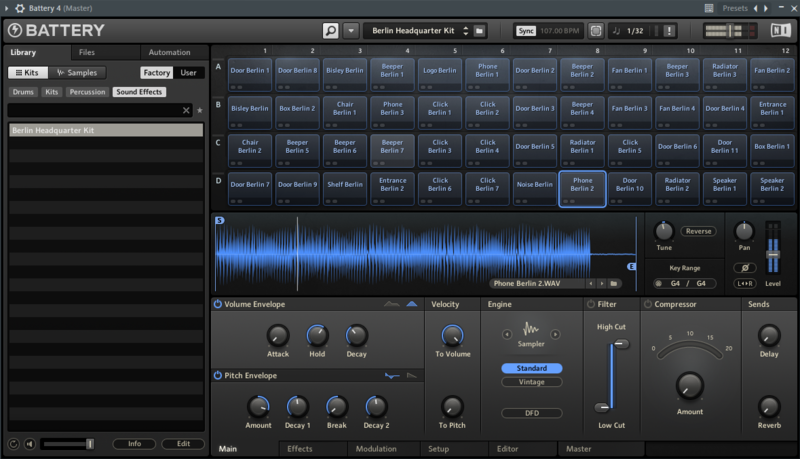Switch to the Files tab
Viewport: 800px width, 459px height.
coord(87,52)
